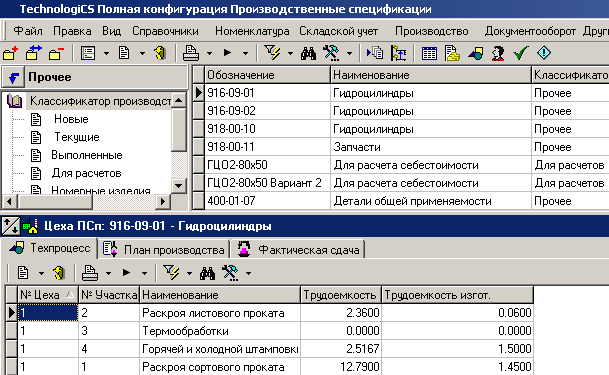609x375 pixels.
Task: Click the green checkmark icon
Action: (x=521, y=53)
